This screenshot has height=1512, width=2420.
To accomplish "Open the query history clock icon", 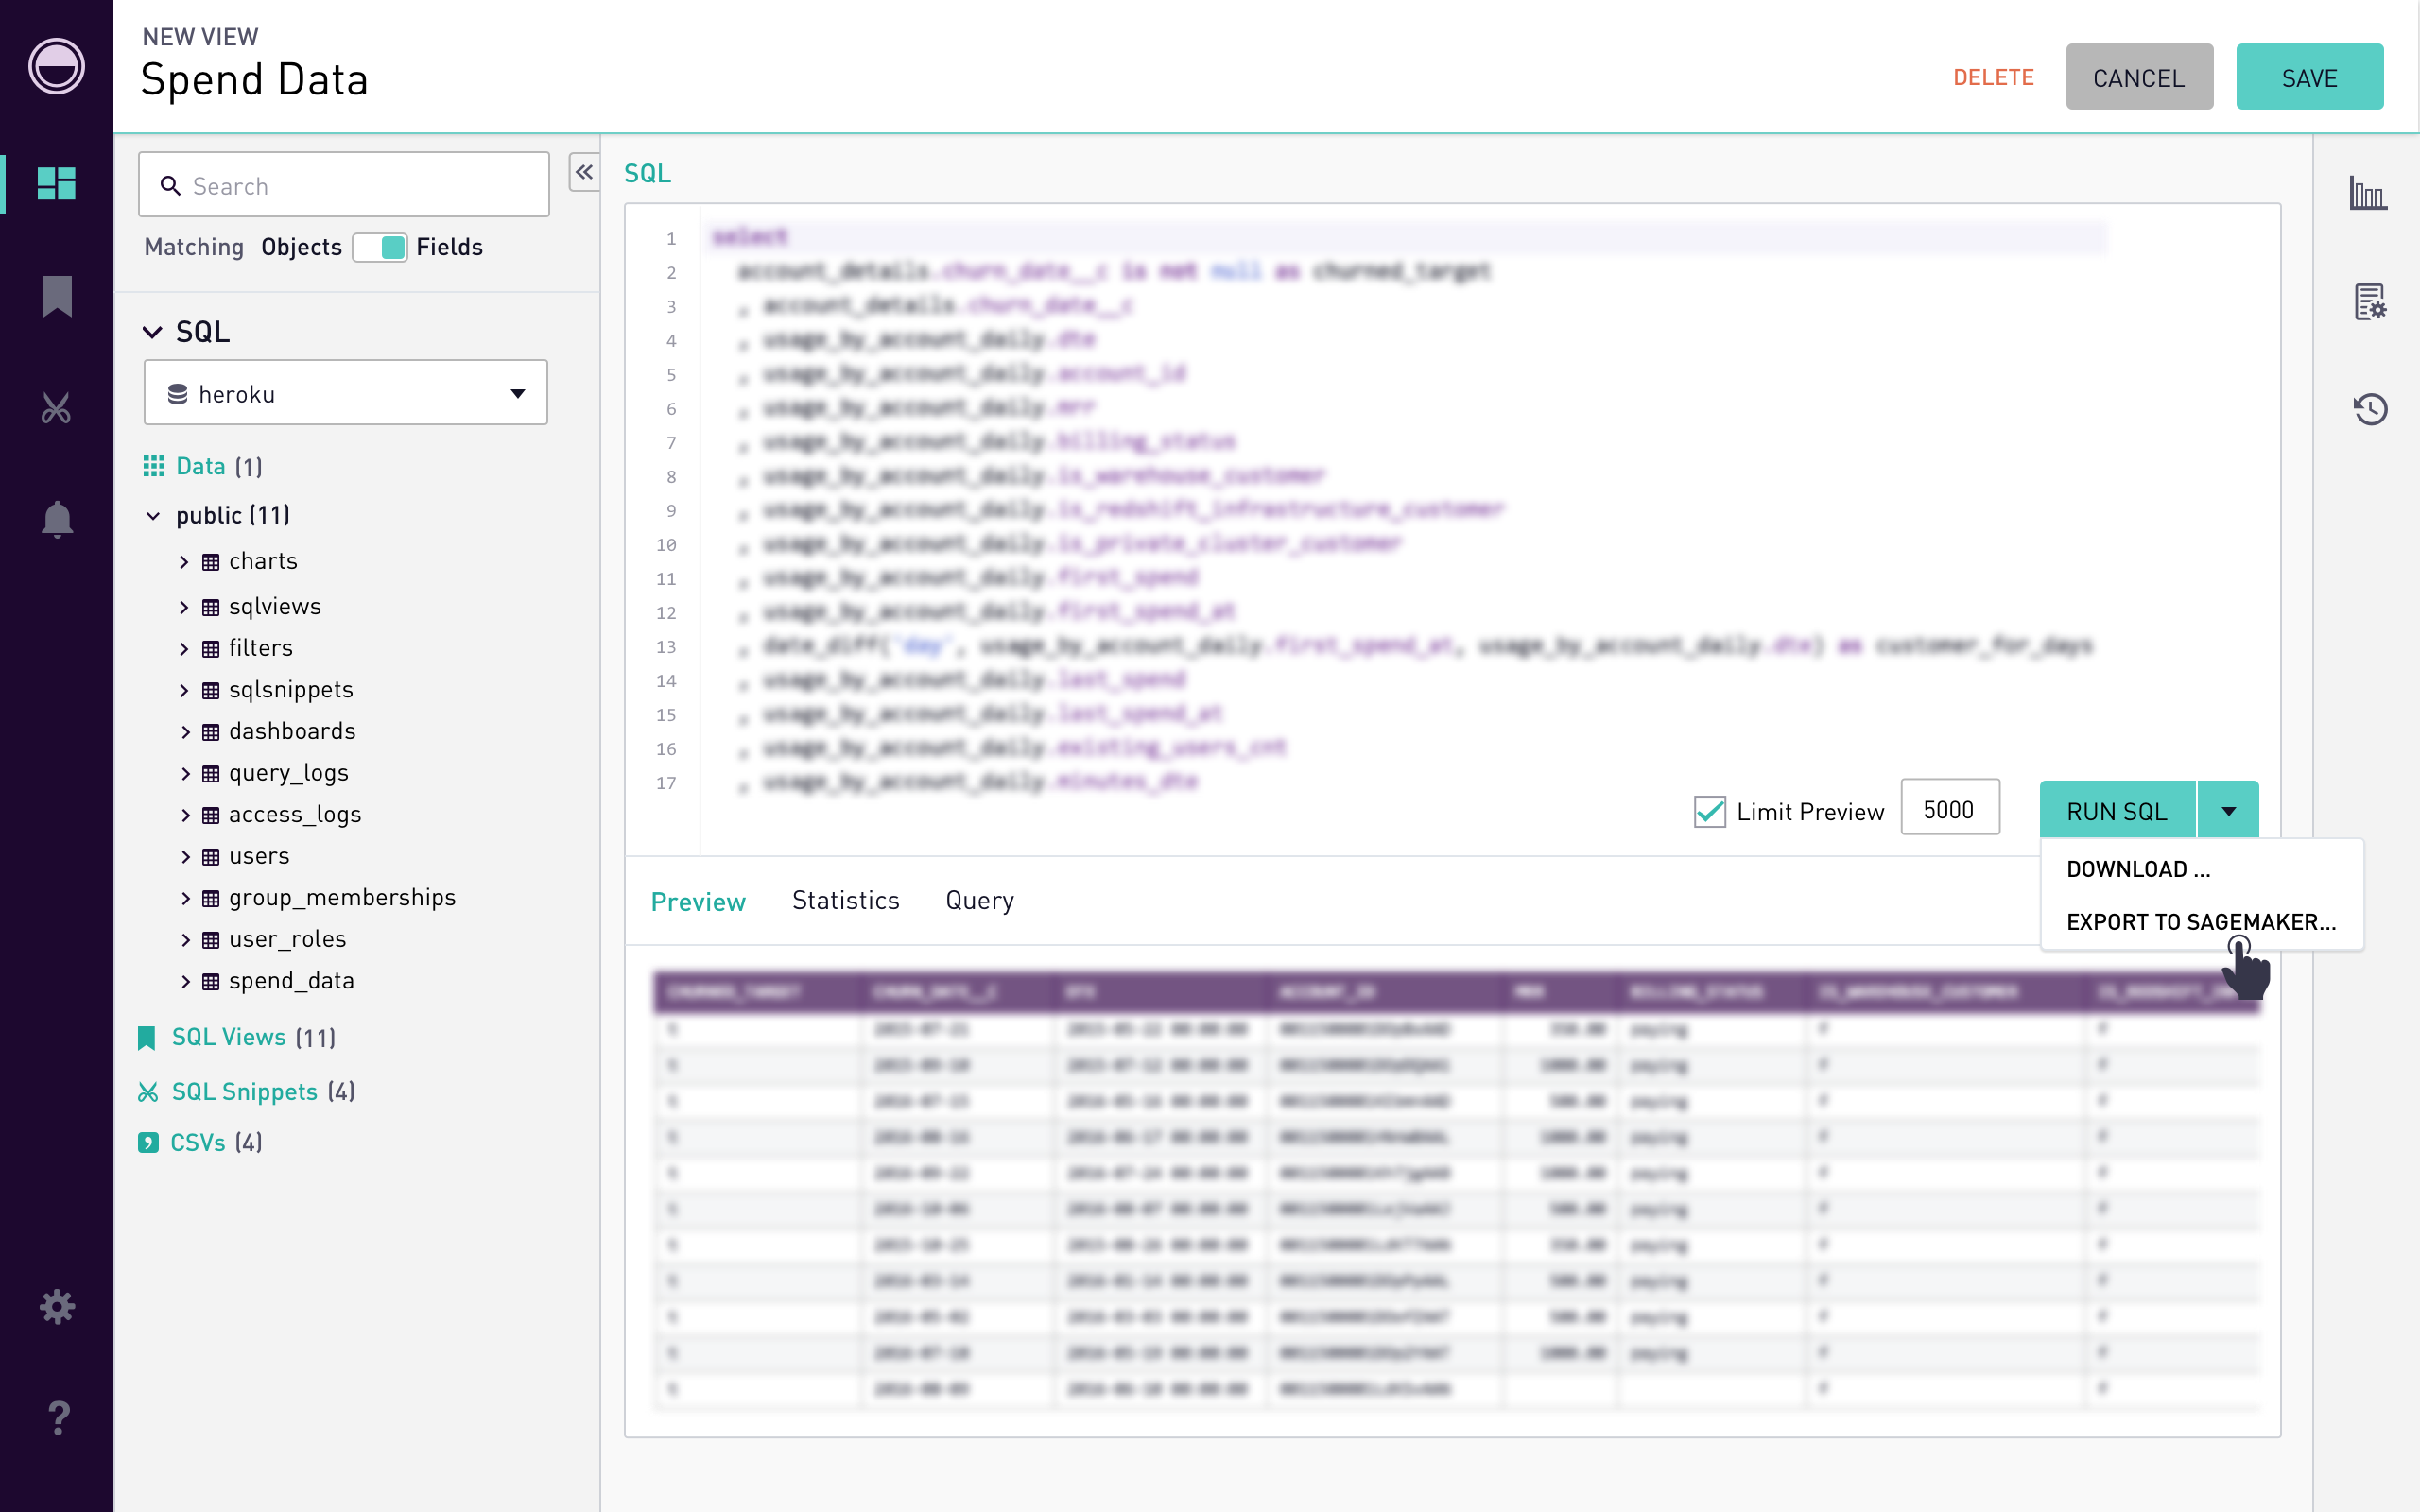I will 2370,409.
